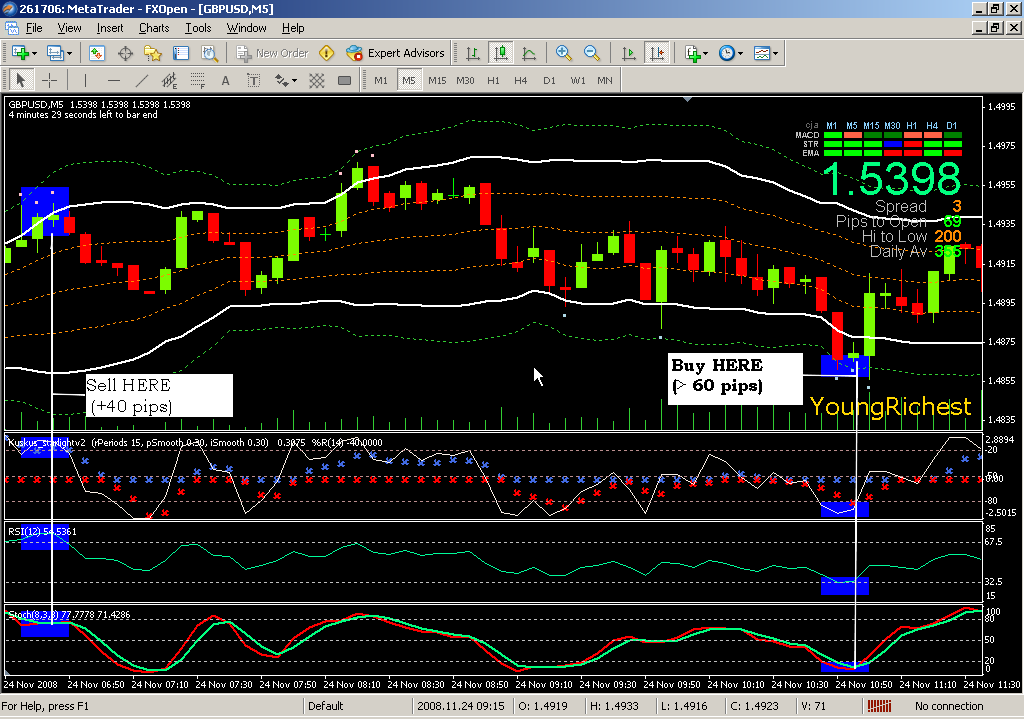The height and width of the screenshot is (719, 1024).
Task: Open the Indicators list dropdown
Action: (707, 53)
